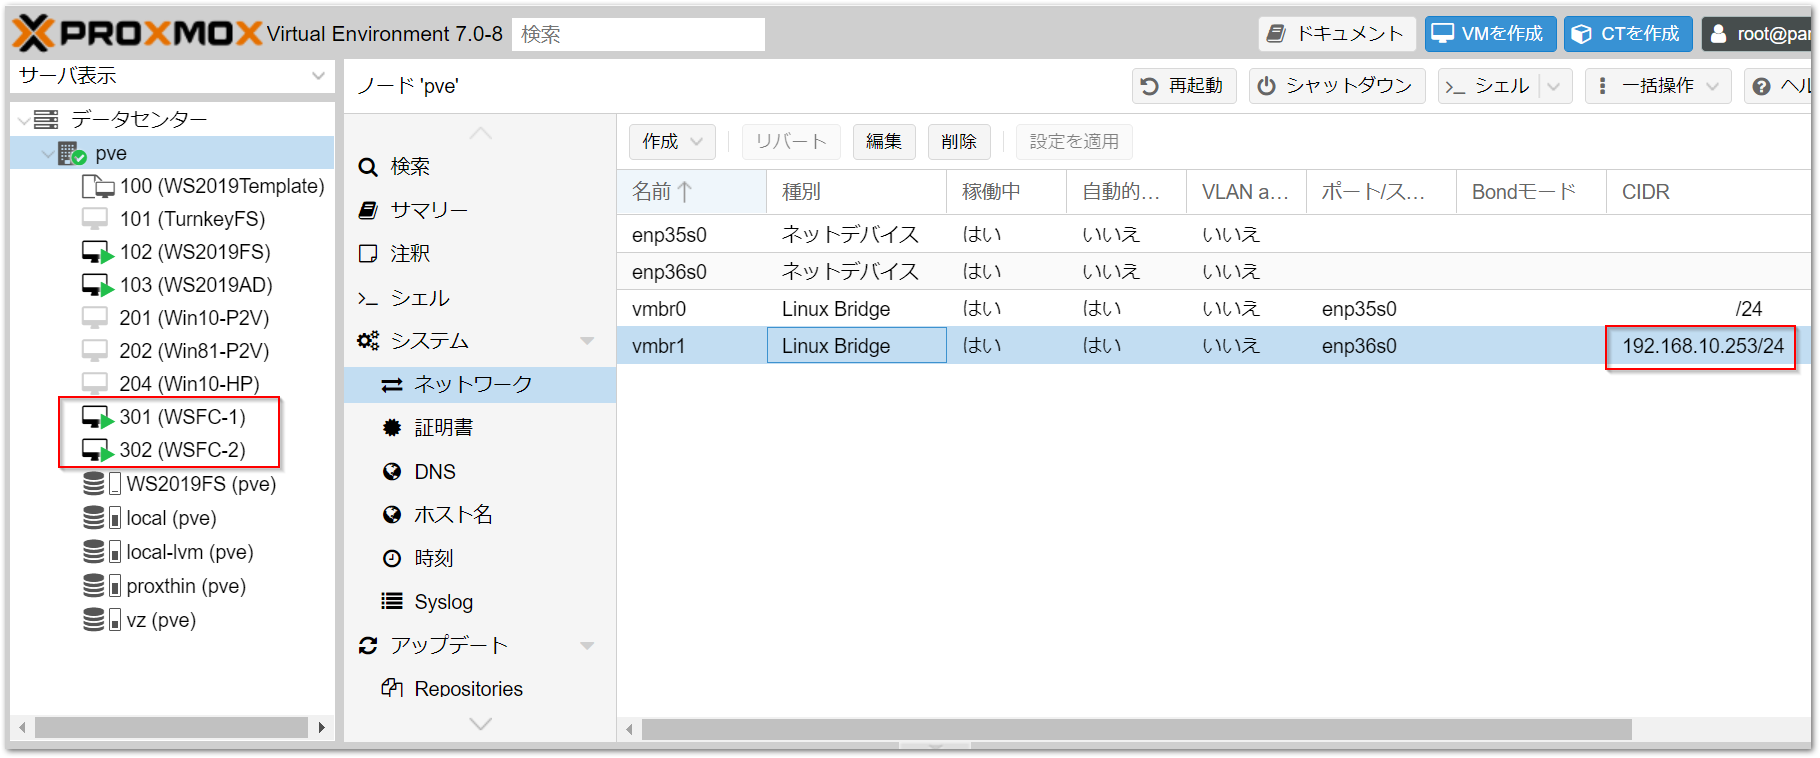The image size is (1820, 758).
Task: Open the 作成 dropdown button
Action: point(672,142)
